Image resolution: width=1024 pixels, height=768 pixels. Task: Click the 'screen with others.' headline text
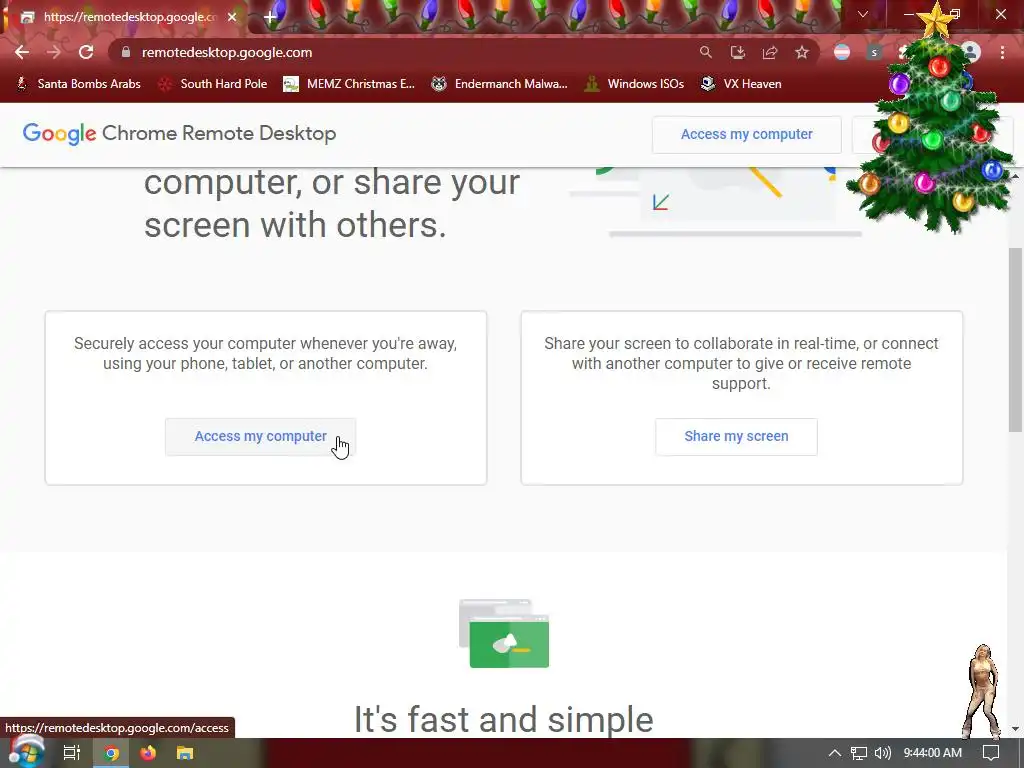(295, 225)
